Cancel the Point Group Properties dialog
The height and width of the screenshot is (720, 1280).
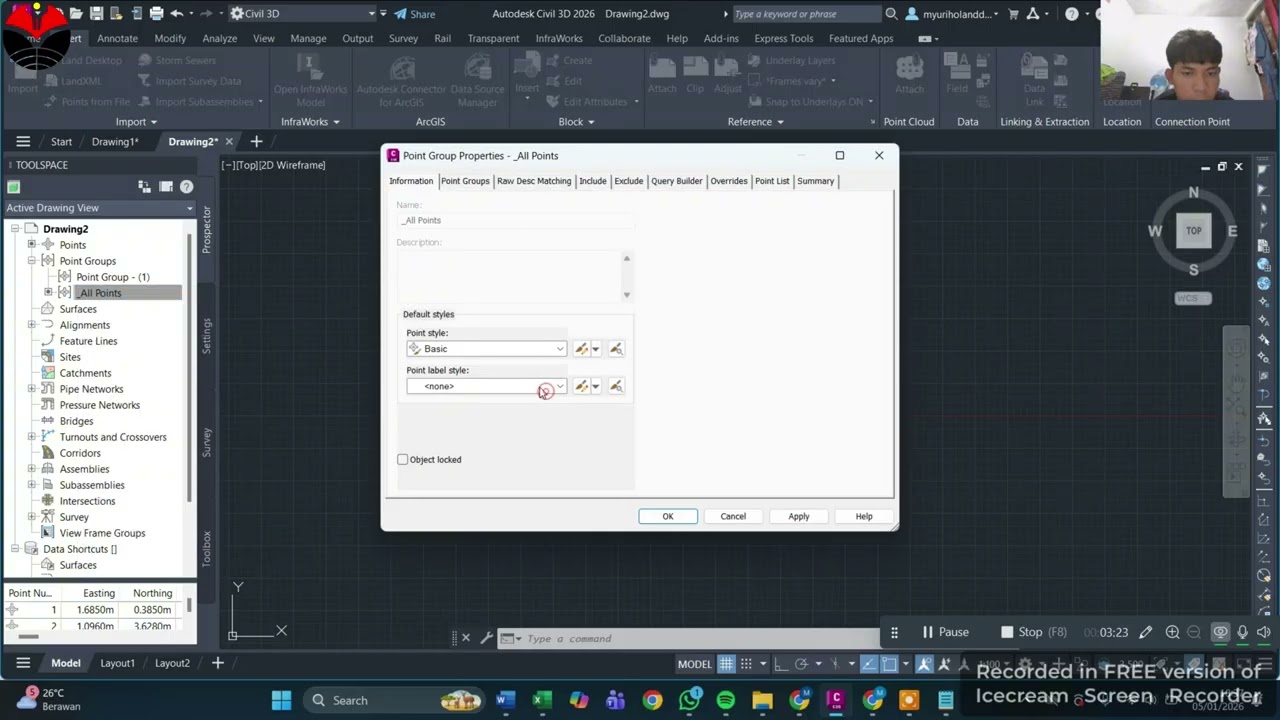click(733, 517)
